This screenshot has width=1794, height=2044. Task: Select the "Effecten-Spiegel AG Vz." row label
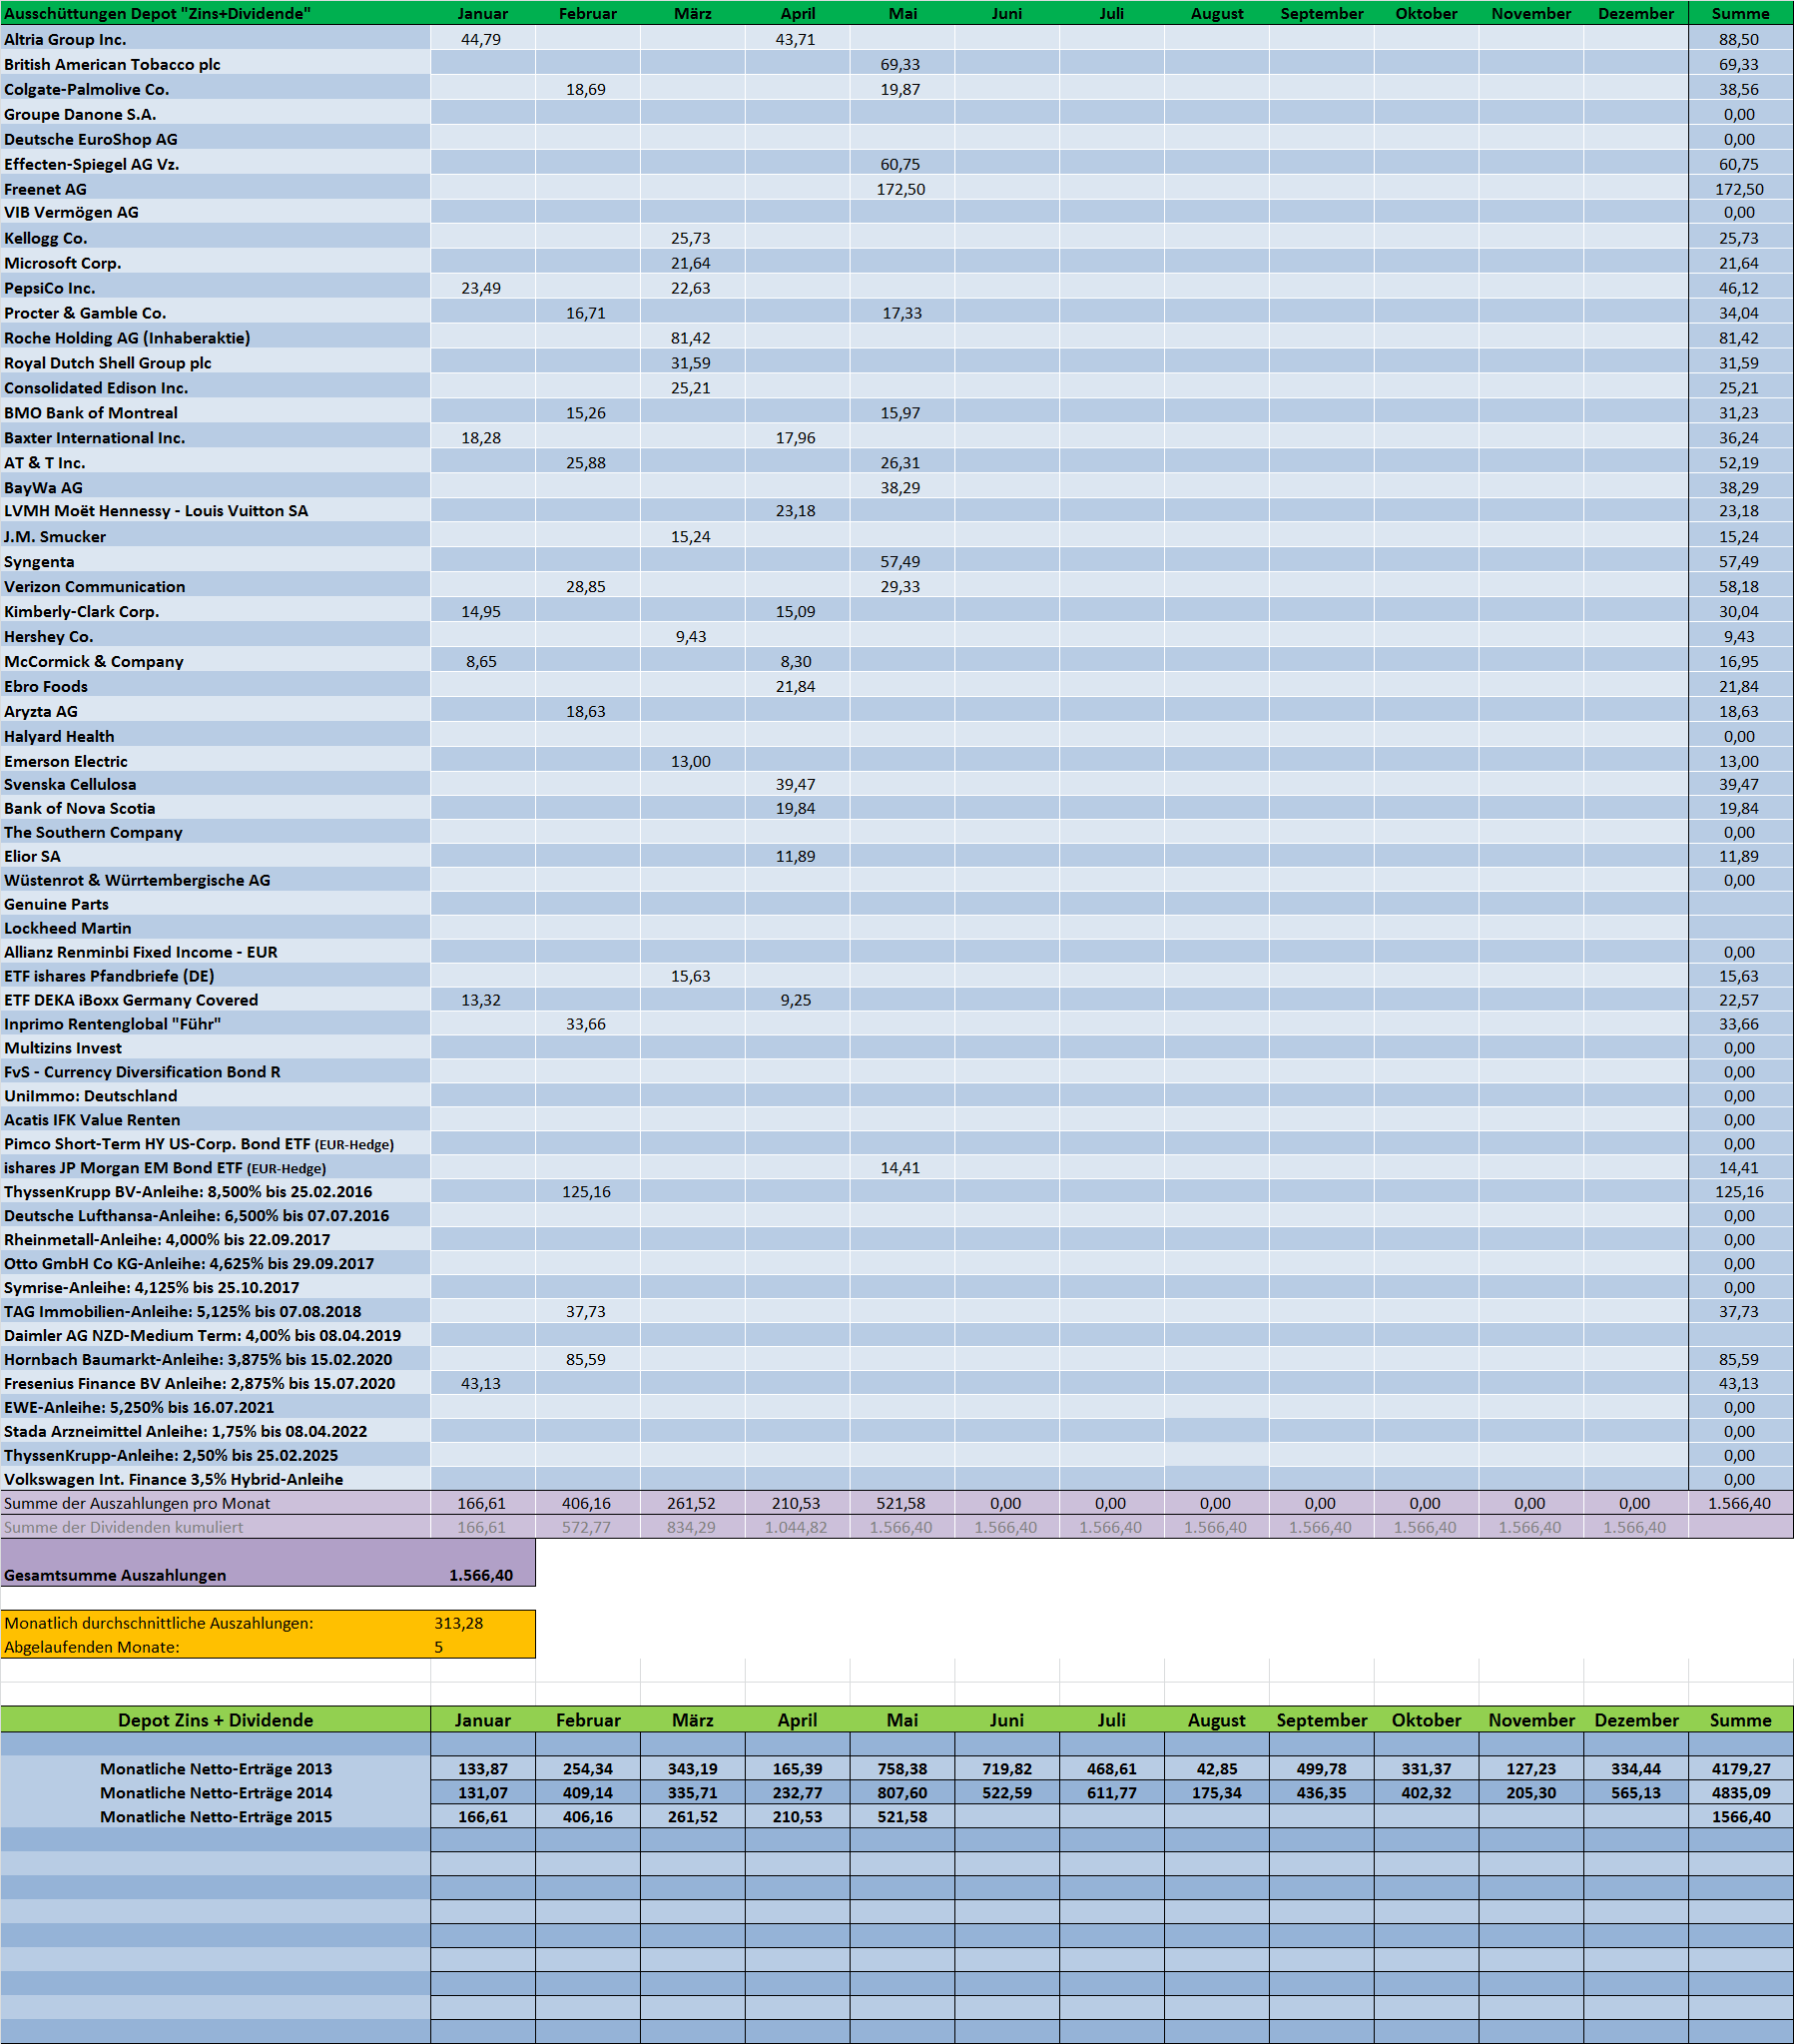coord(92,165)
